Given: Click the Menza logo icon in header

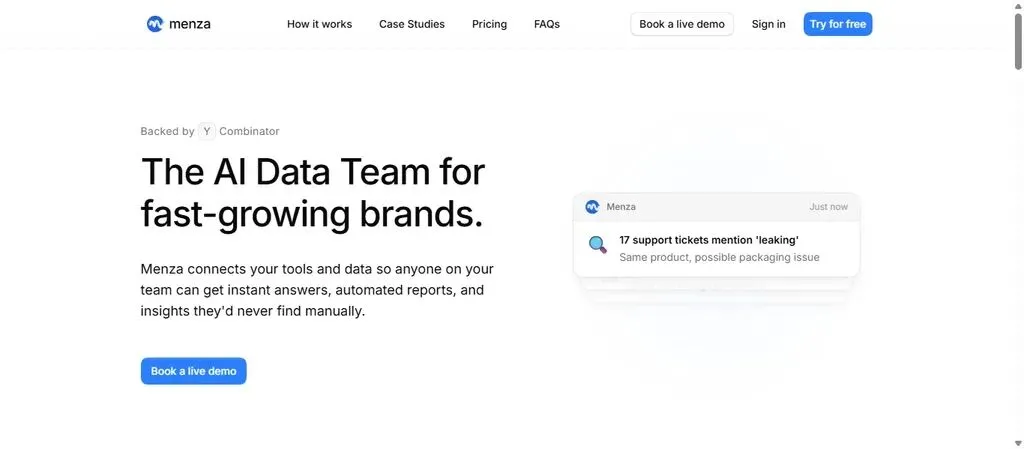Looking at the screenshot, I should pyautogui.click(x=155, y=24).
